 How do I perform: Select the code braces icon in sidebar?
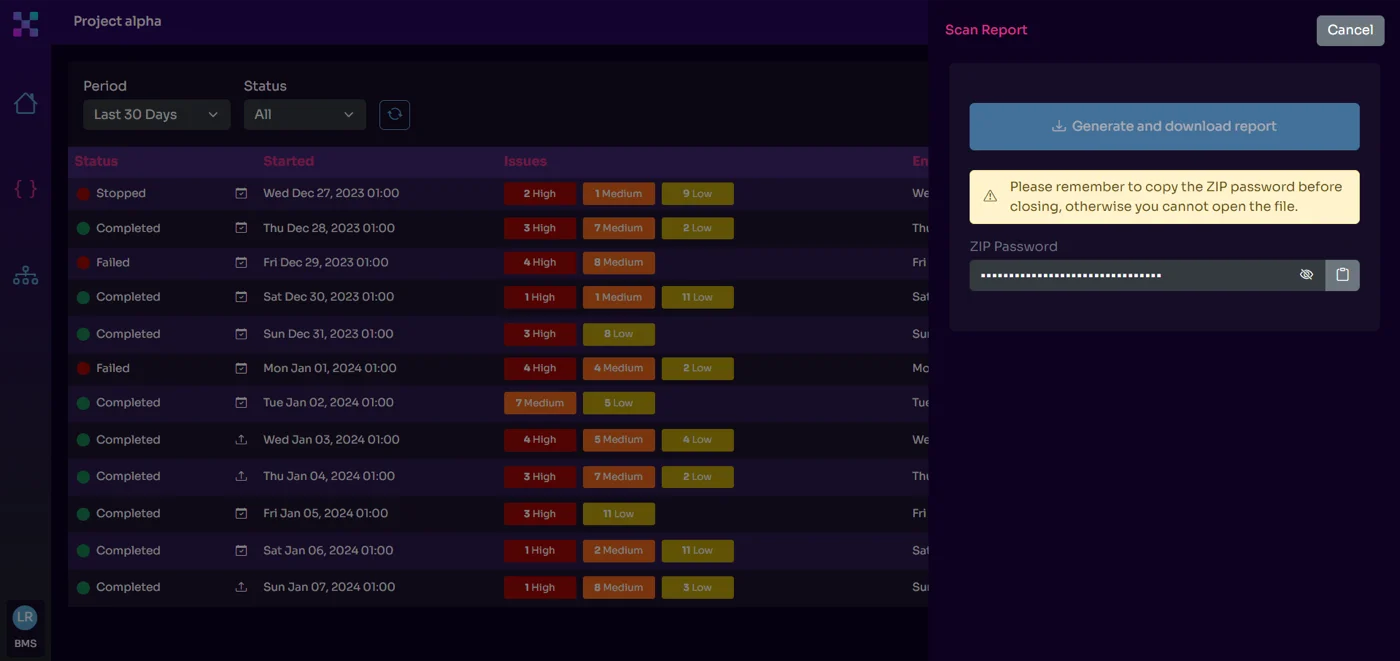pos(25,189)
